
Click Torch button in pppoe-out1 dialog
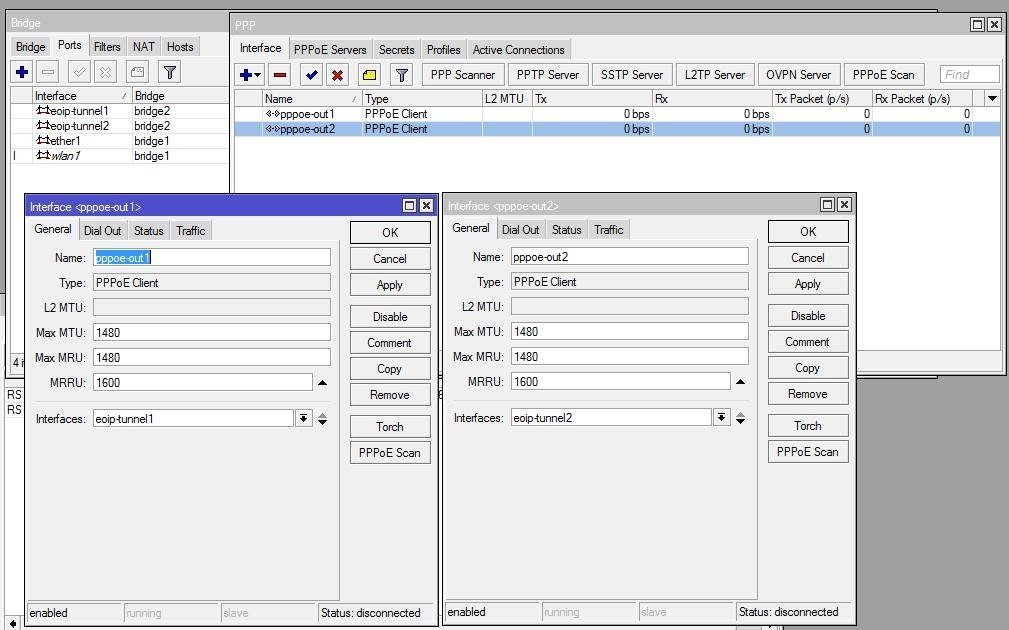[x=389, y=427]
